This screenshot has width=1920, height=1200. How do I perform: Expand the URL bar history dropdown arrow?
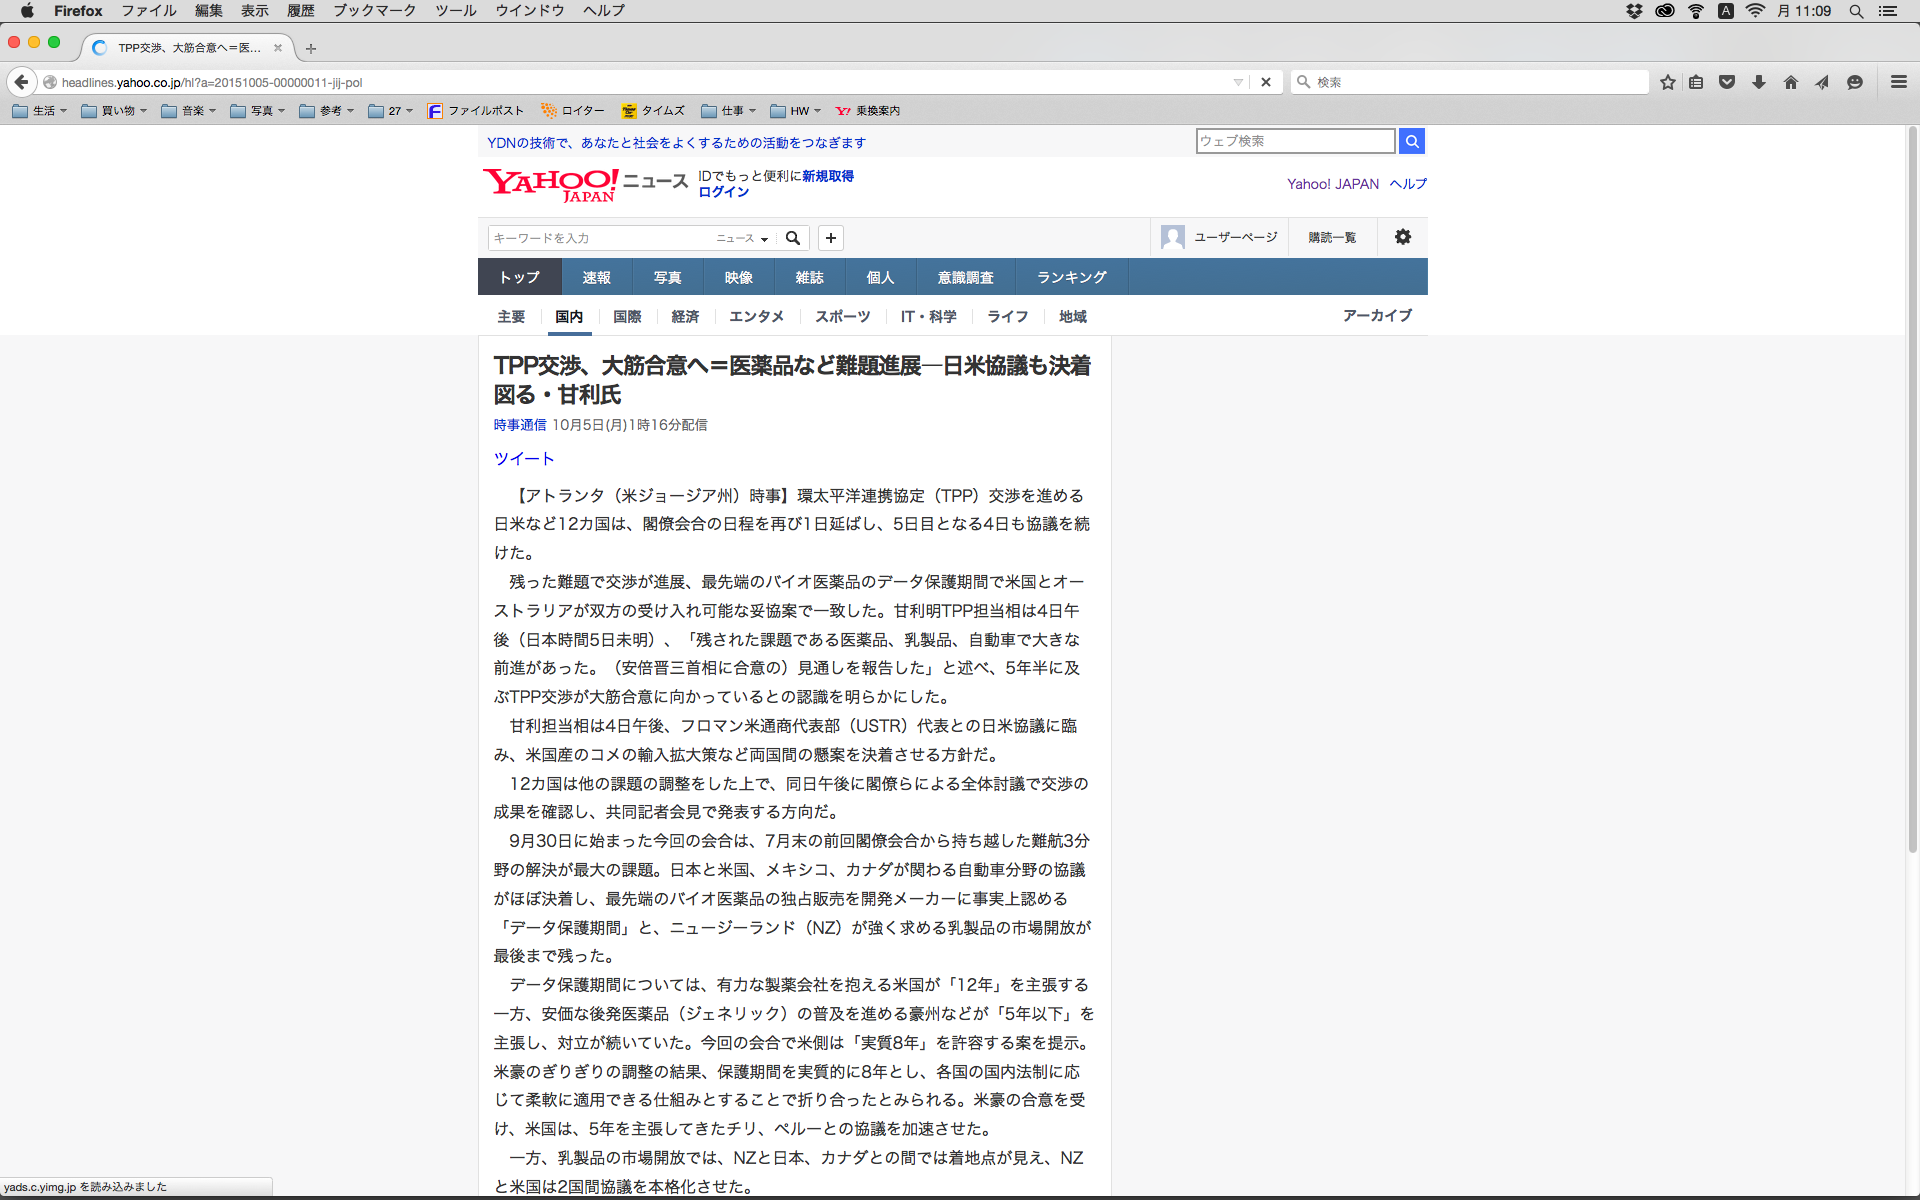pyautogui.click(x=1238, y=82)
